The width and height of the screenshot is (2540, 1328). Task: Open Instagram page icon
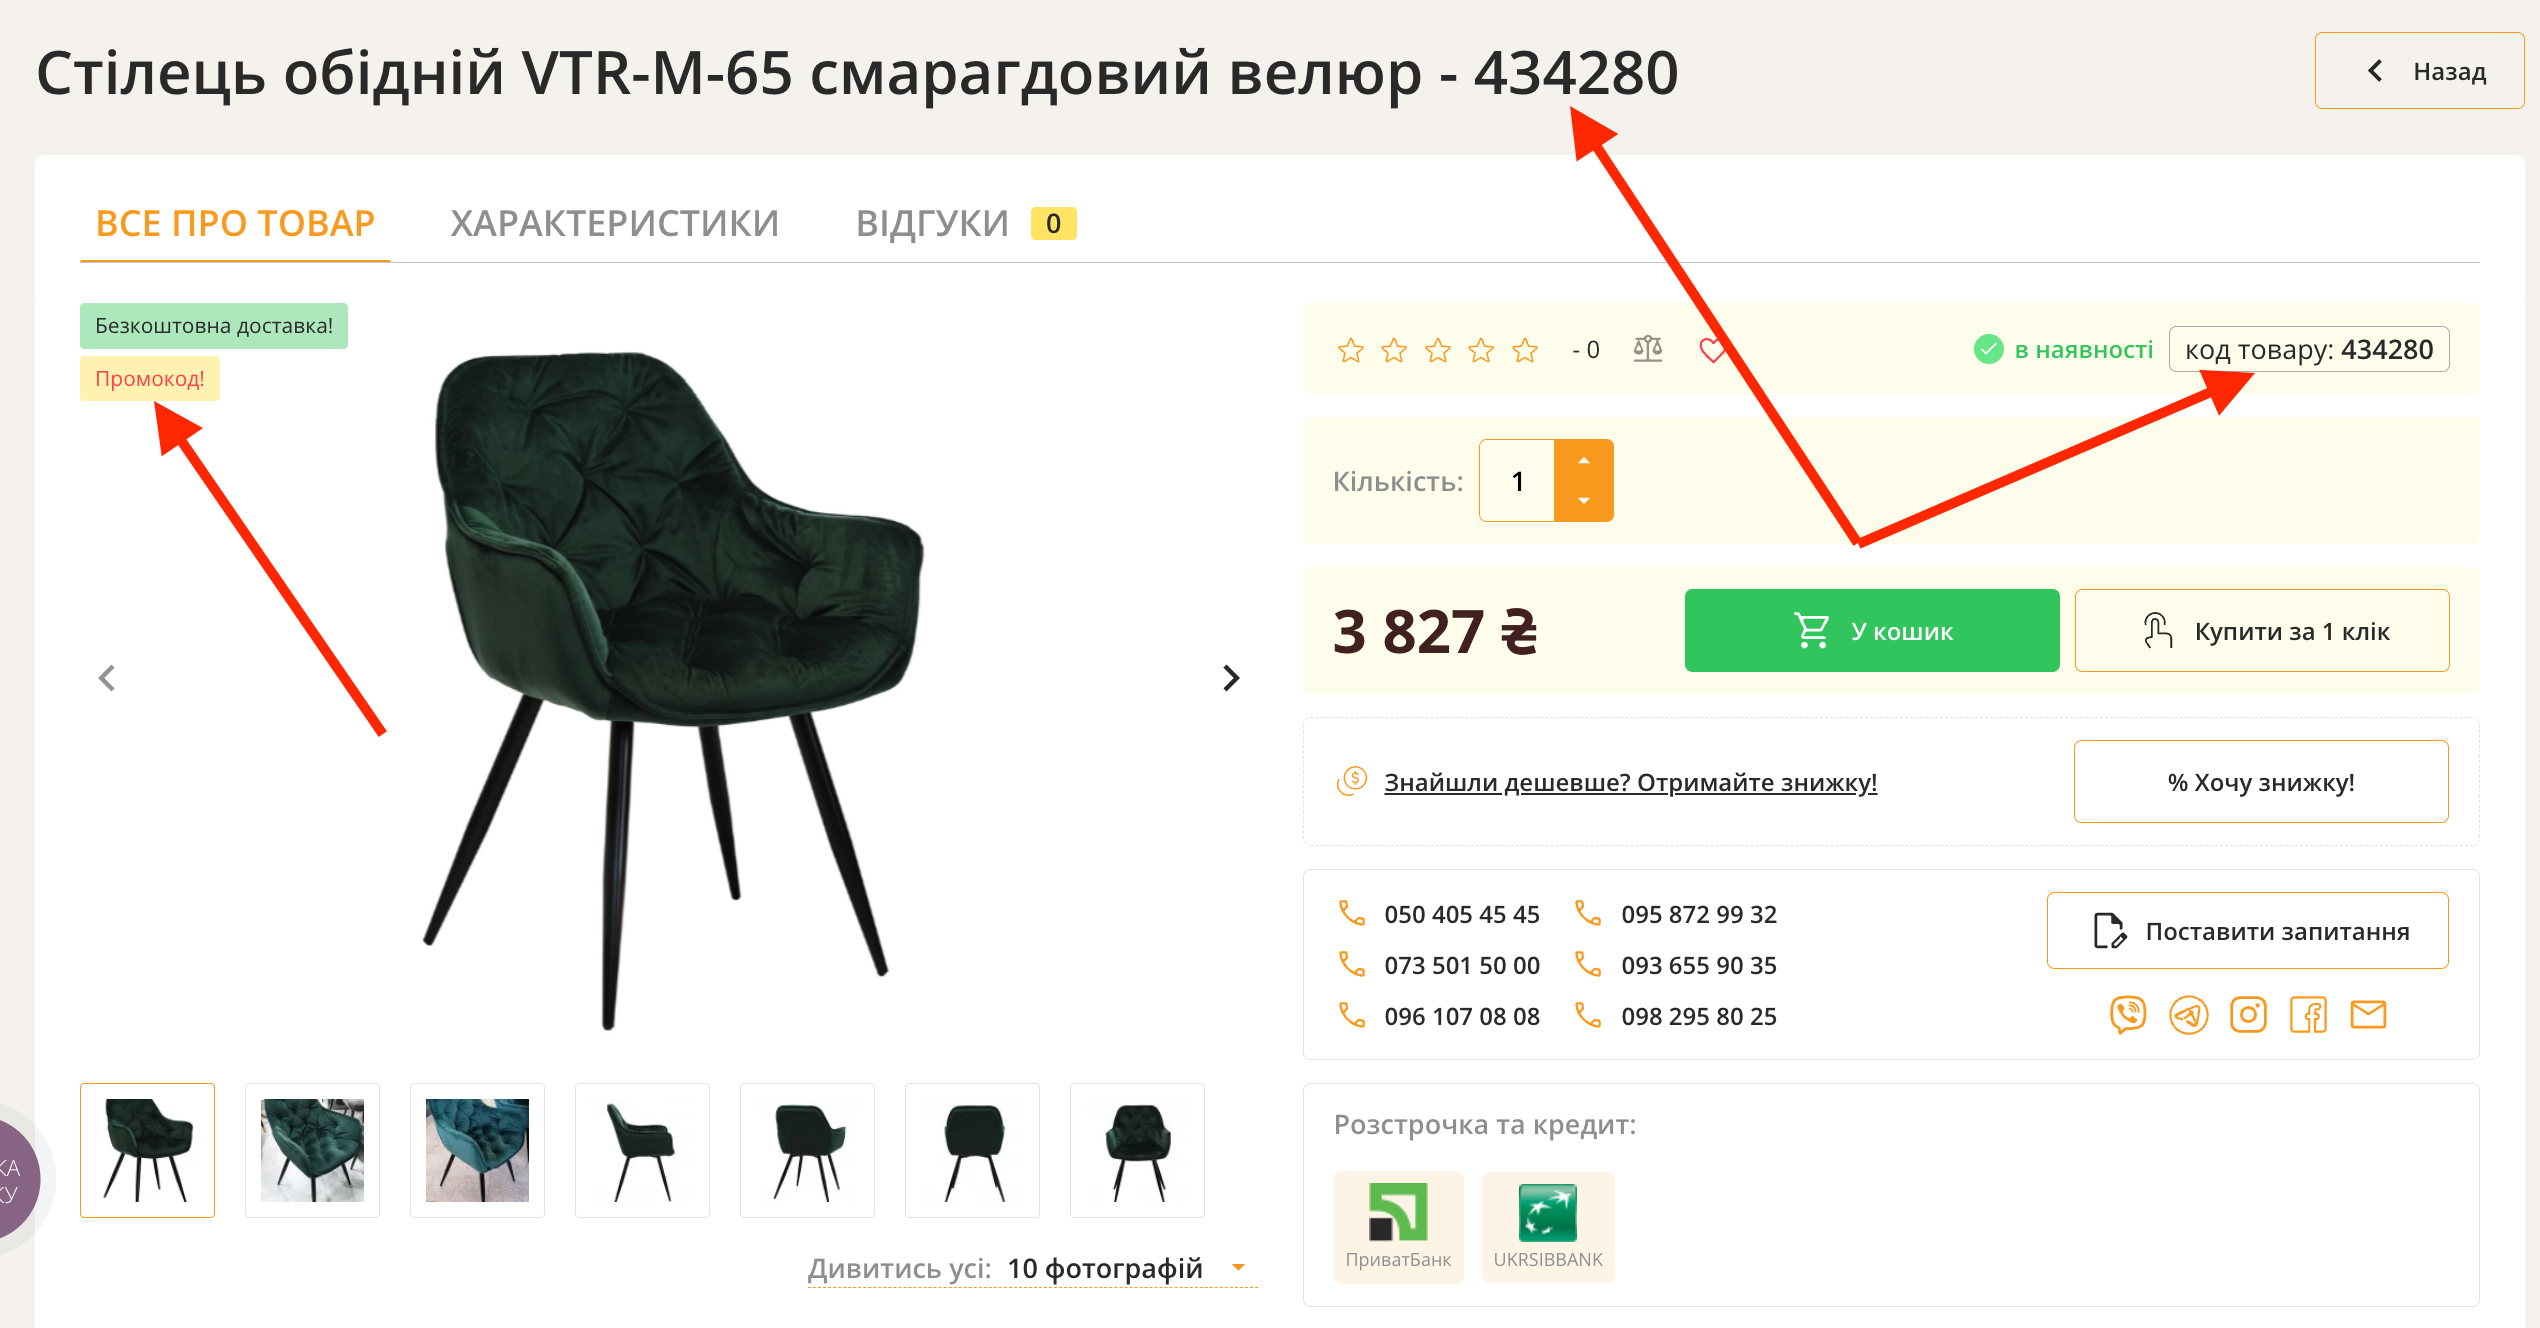(2248, 1015)
